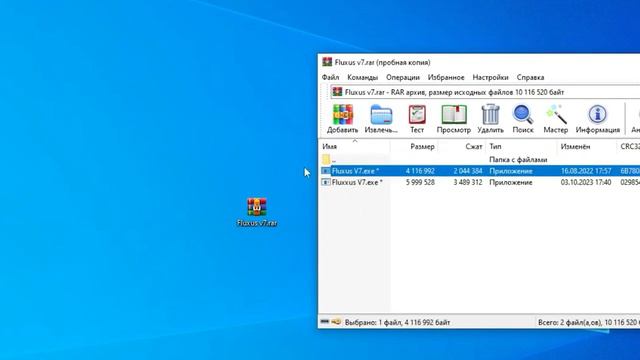Click size value 4 116 992
The width and height of the screenshot is (640, 360).
[420, 171]
